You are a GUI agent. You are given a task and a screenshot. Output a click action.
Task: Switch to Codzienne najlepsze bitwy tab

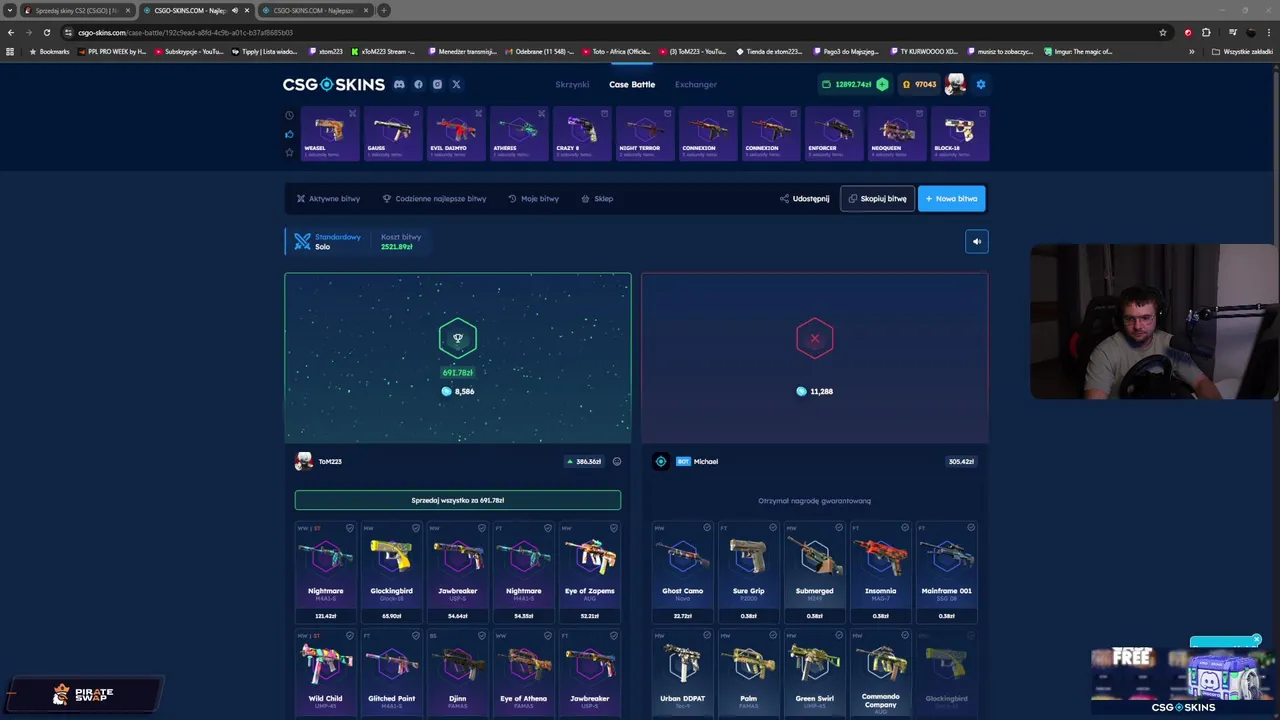434,199
